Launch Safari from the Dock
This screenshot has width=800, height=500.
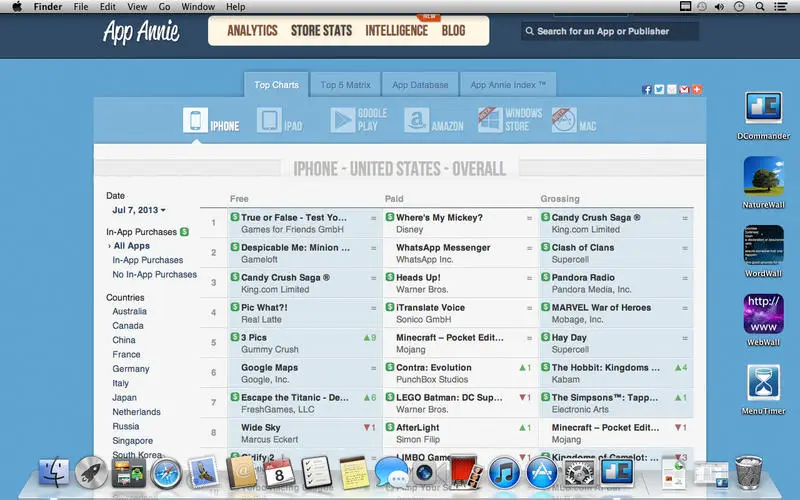click(166, 473)
